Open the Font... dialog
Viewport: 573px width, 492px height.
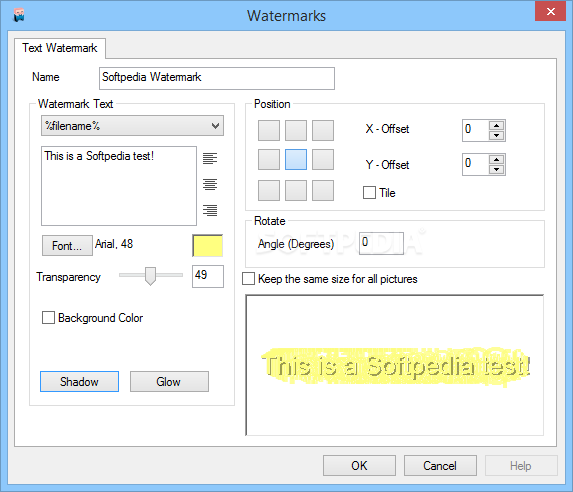[67, 245]
